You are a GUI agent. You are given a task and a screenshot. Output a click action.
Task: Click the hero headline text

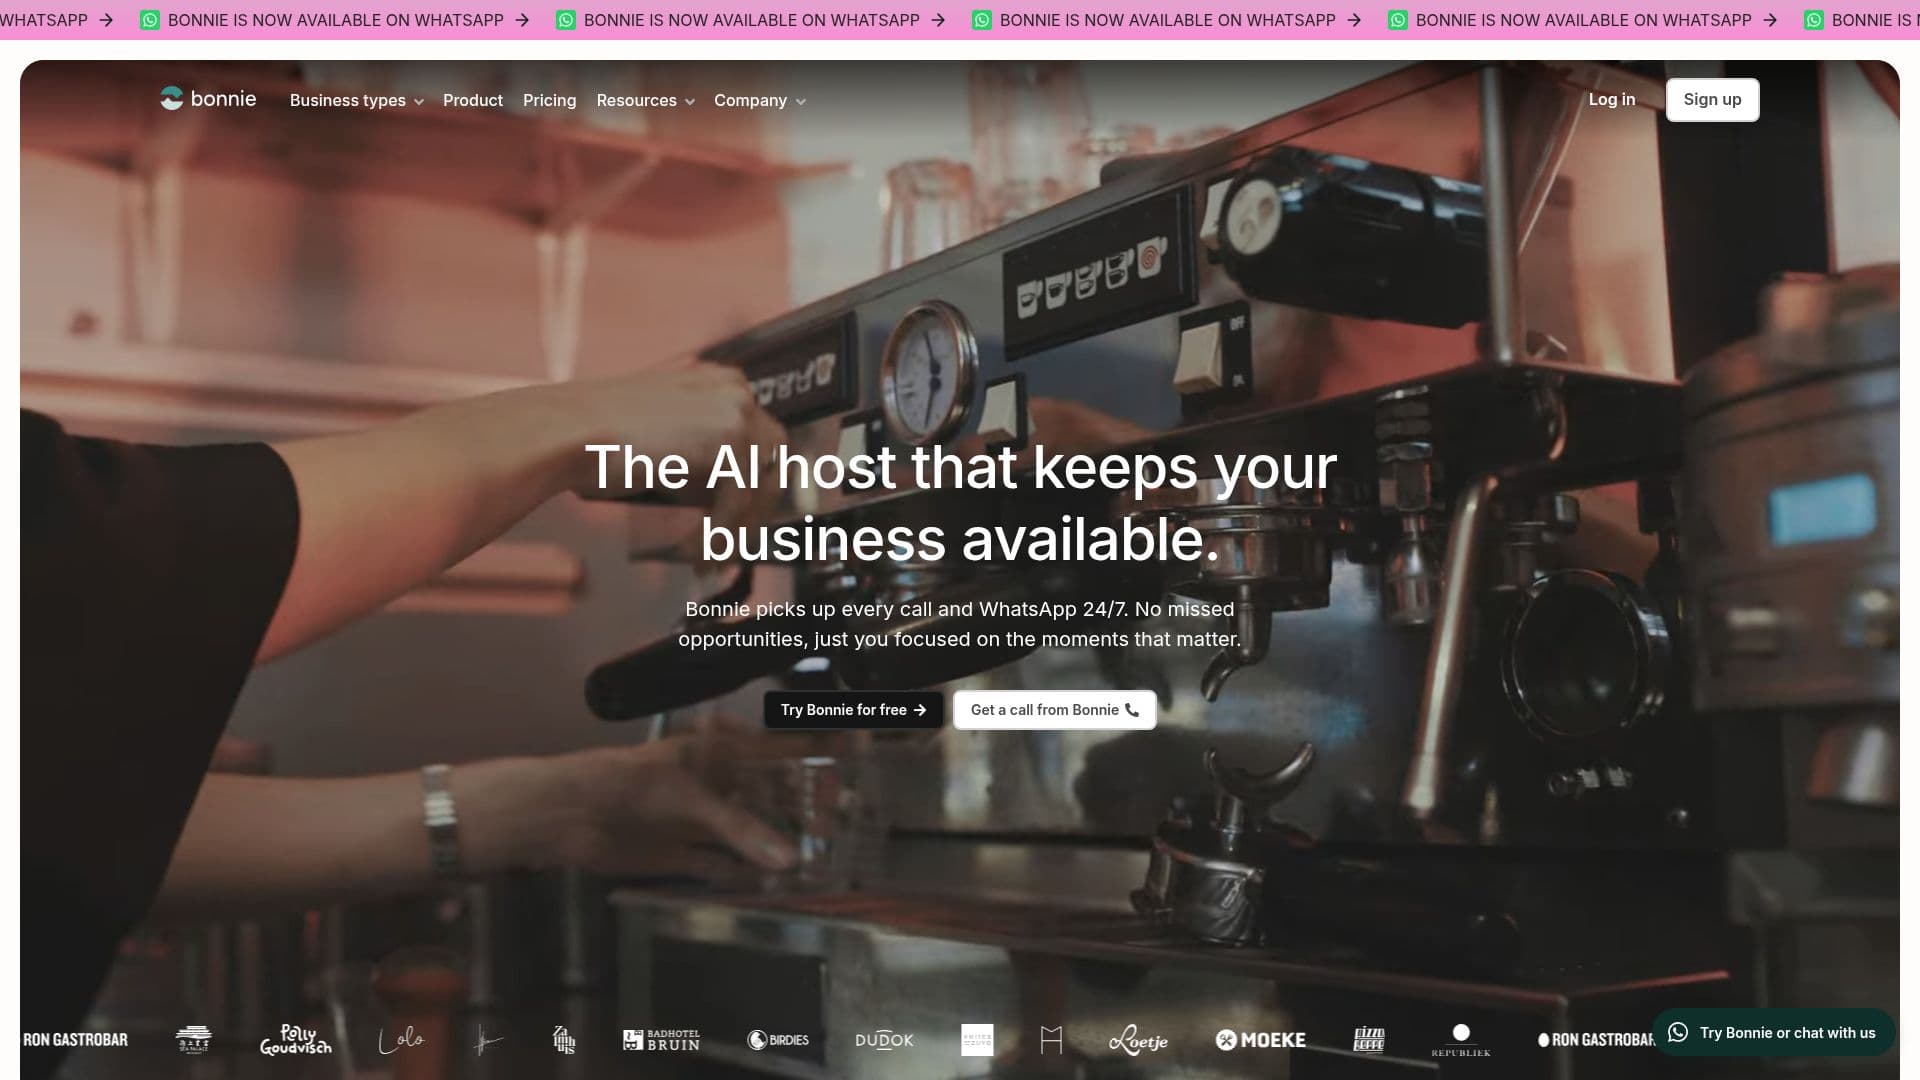pos(960,503)
